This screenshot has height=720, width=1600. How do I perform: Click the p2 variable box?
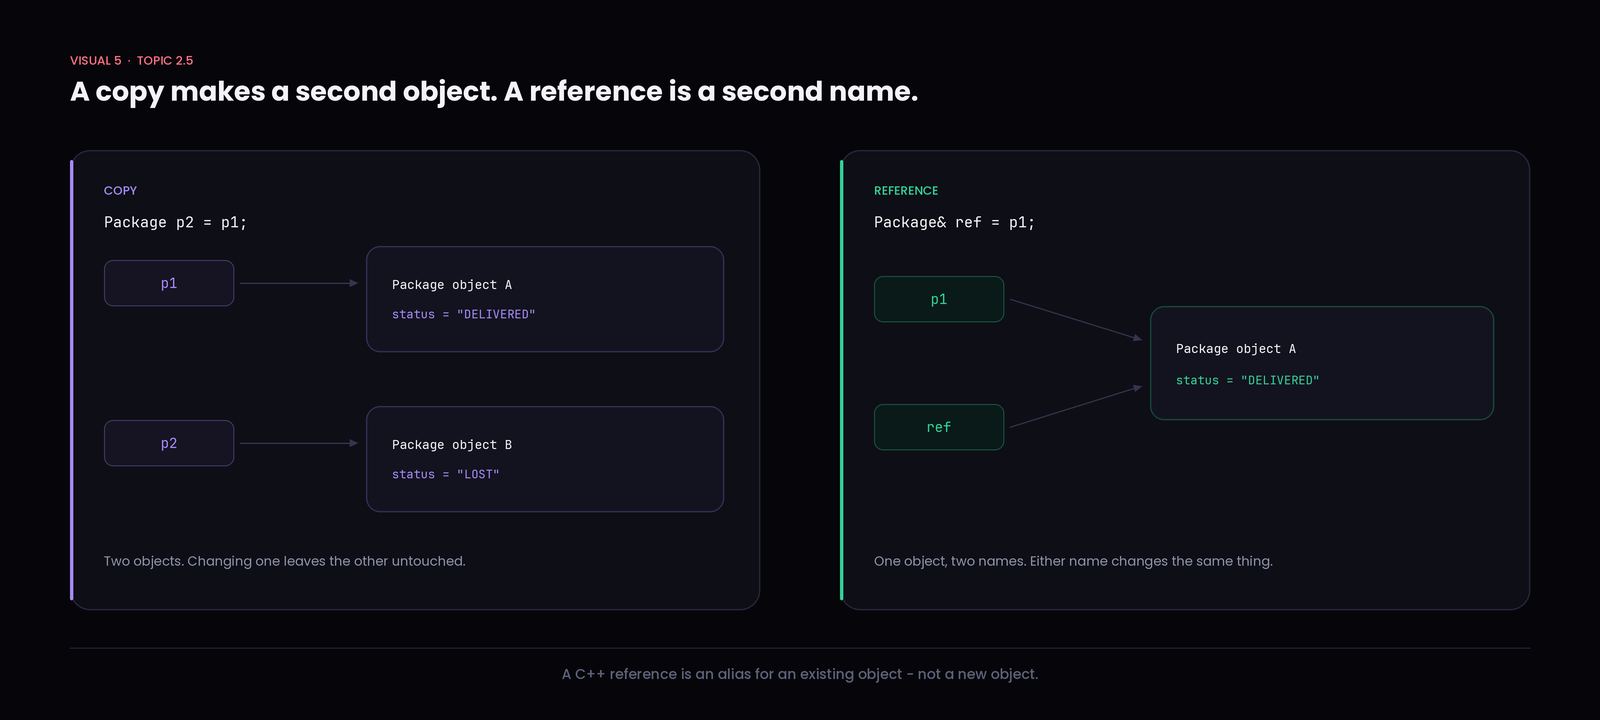click(169, 443)
